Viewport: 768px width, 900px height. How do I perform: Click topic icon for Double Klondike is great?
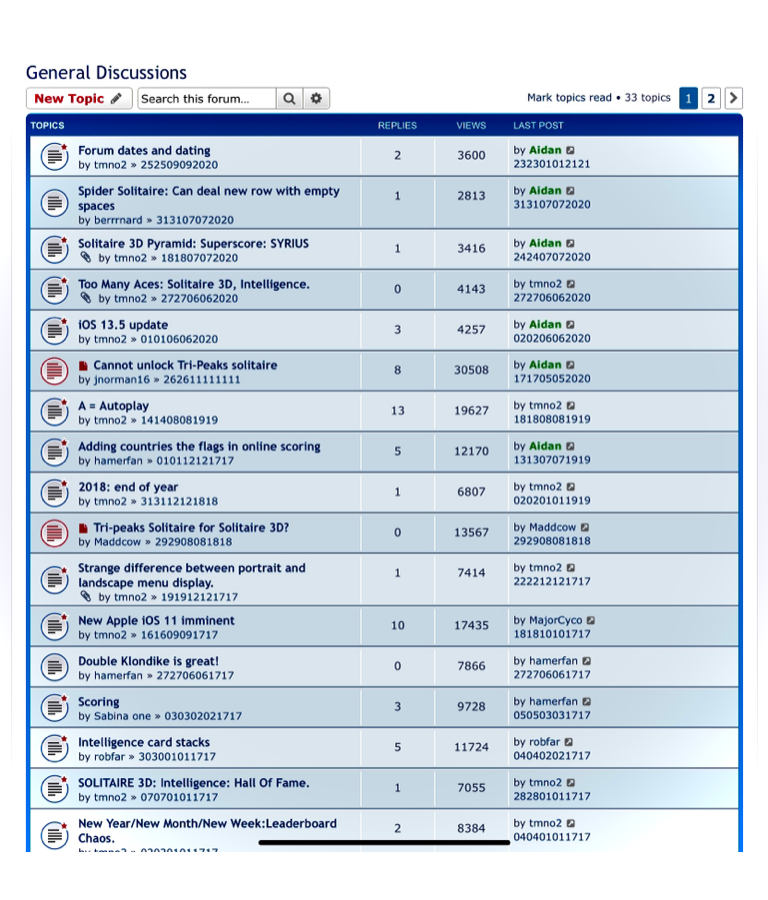55,667
